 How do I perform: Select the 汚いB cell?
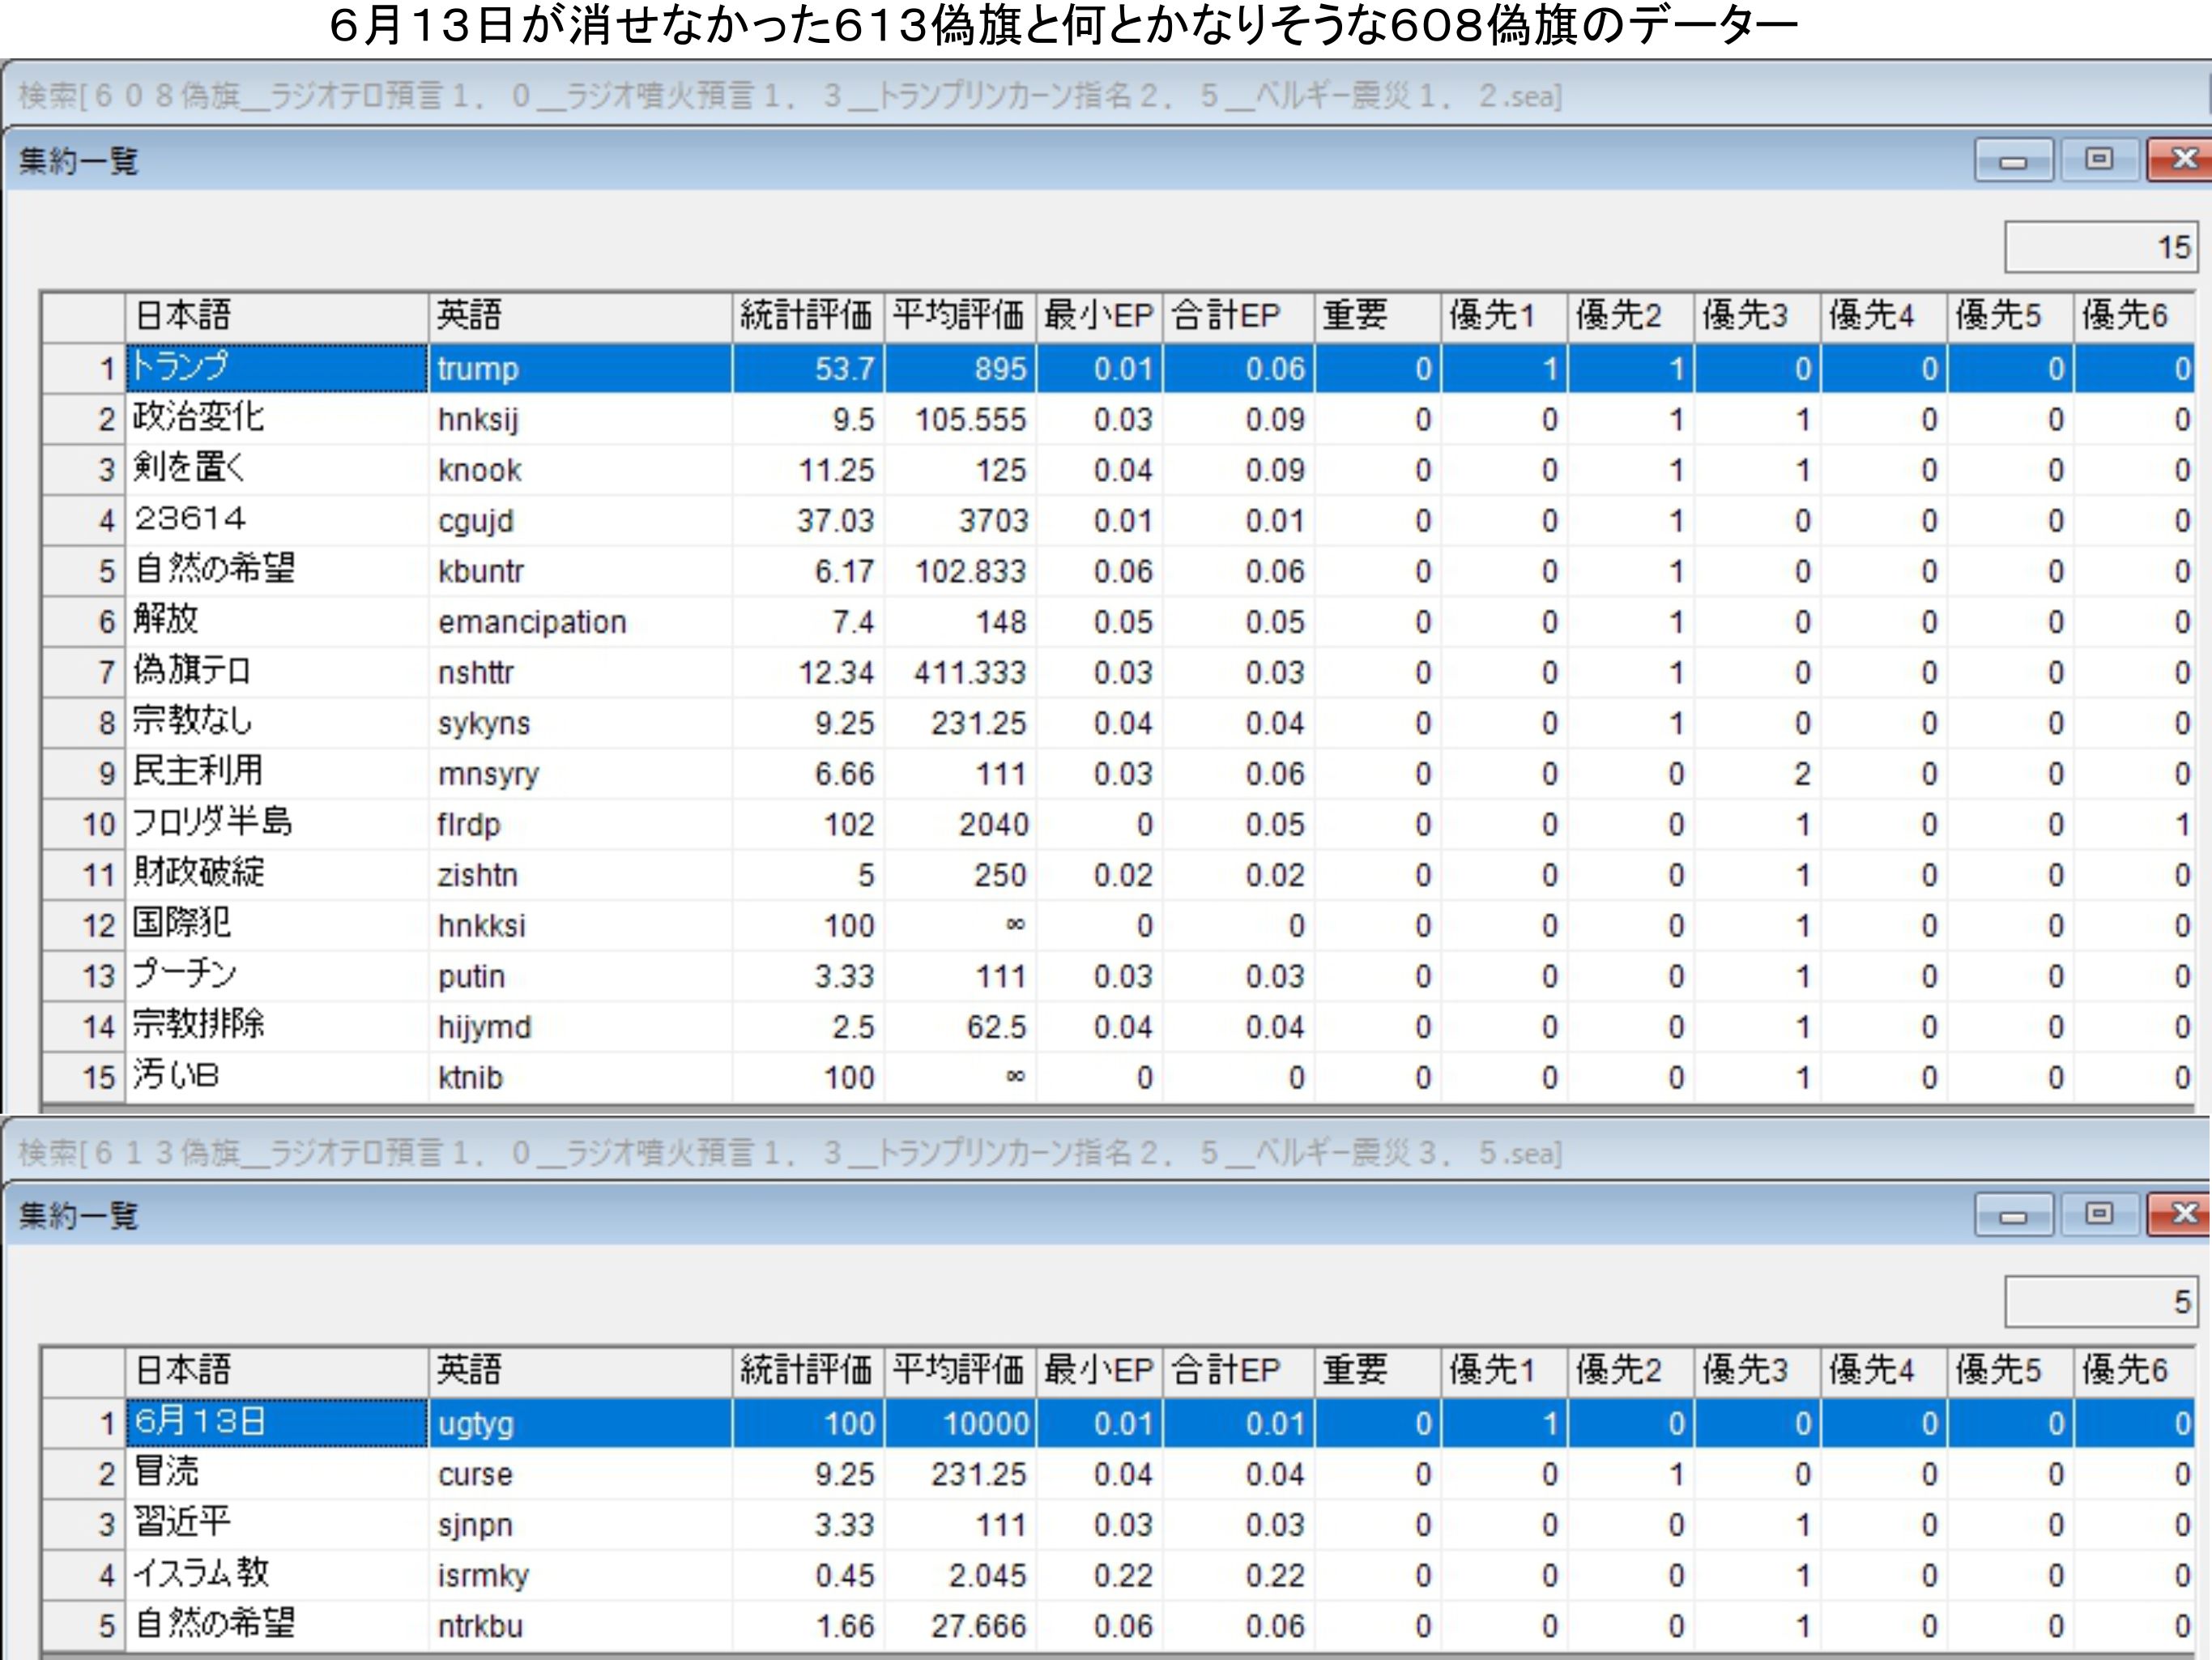(277, 1077)
